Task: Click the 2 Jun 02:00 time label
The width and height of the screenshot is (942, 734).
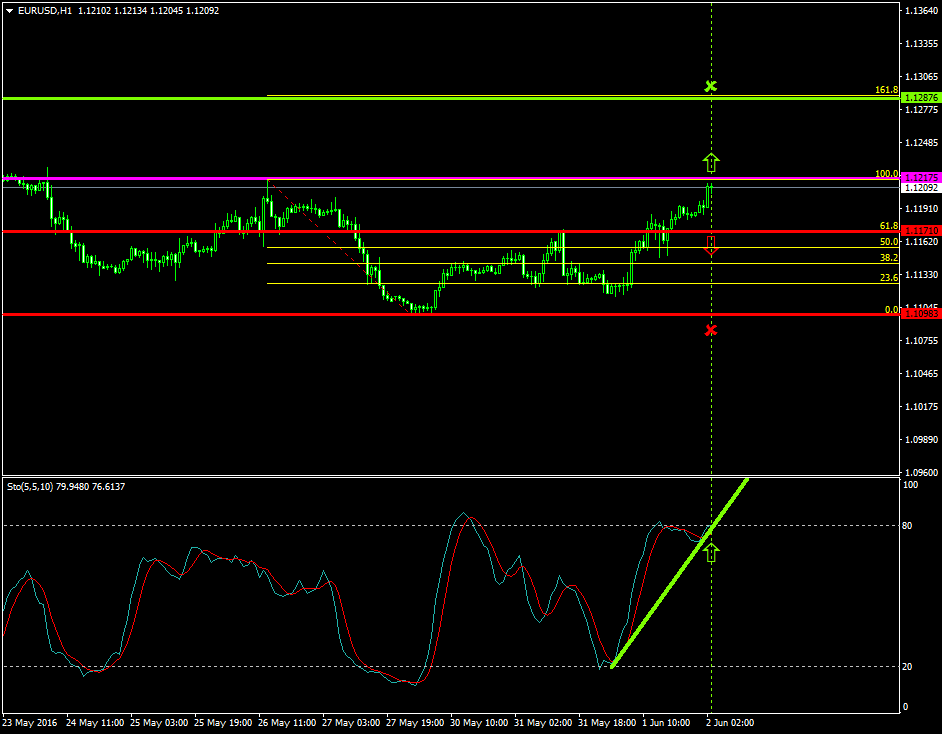Action: (730, 722)
